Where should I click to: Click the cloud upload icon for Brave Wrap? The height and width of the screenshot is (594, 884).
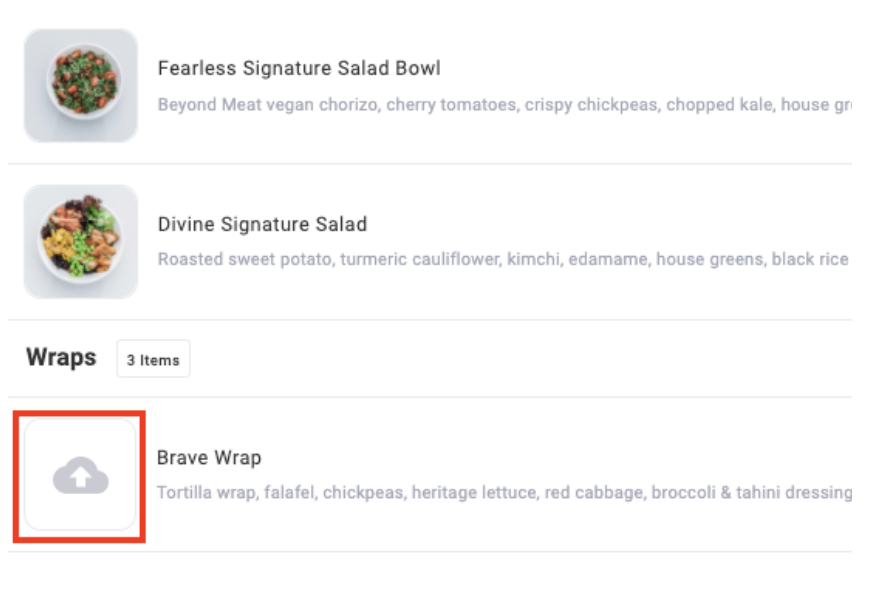[x=81, y=475]
